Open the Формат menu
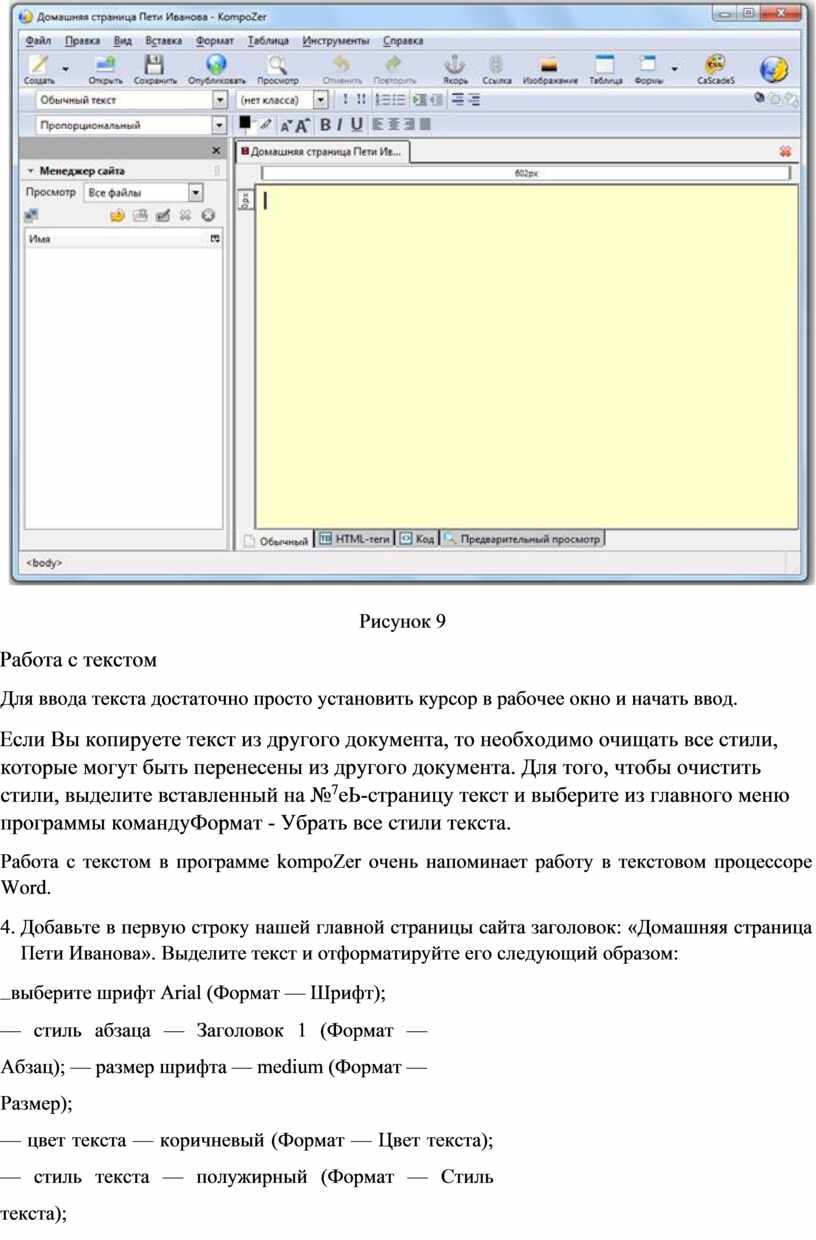This screenshot has width=816, height=1240. point(215,41)
